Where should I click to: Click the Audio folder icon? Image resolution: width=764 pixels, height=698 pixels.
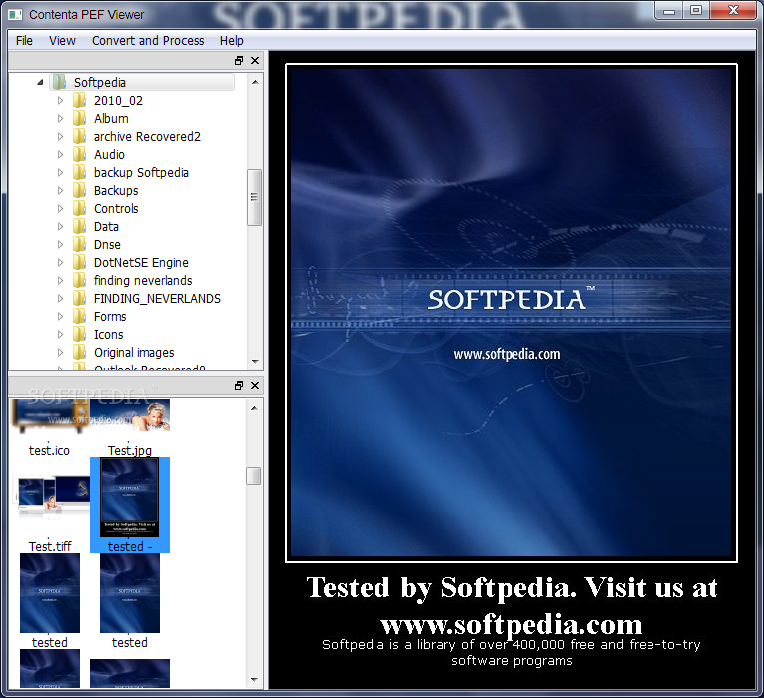79,154
